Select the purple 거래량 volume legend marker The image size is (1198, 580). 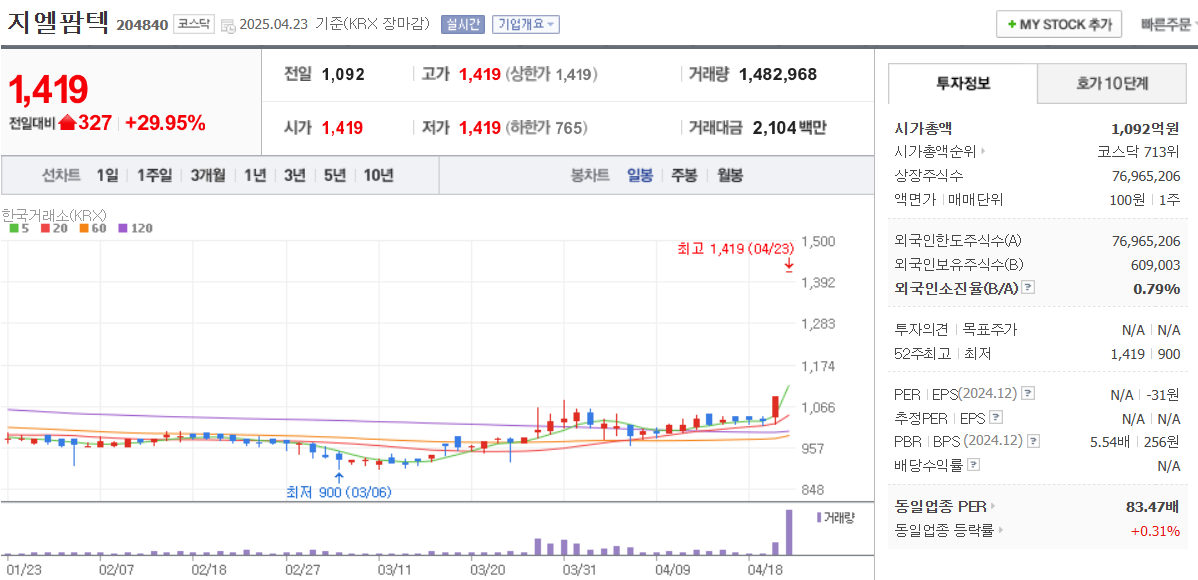[820, 517]
